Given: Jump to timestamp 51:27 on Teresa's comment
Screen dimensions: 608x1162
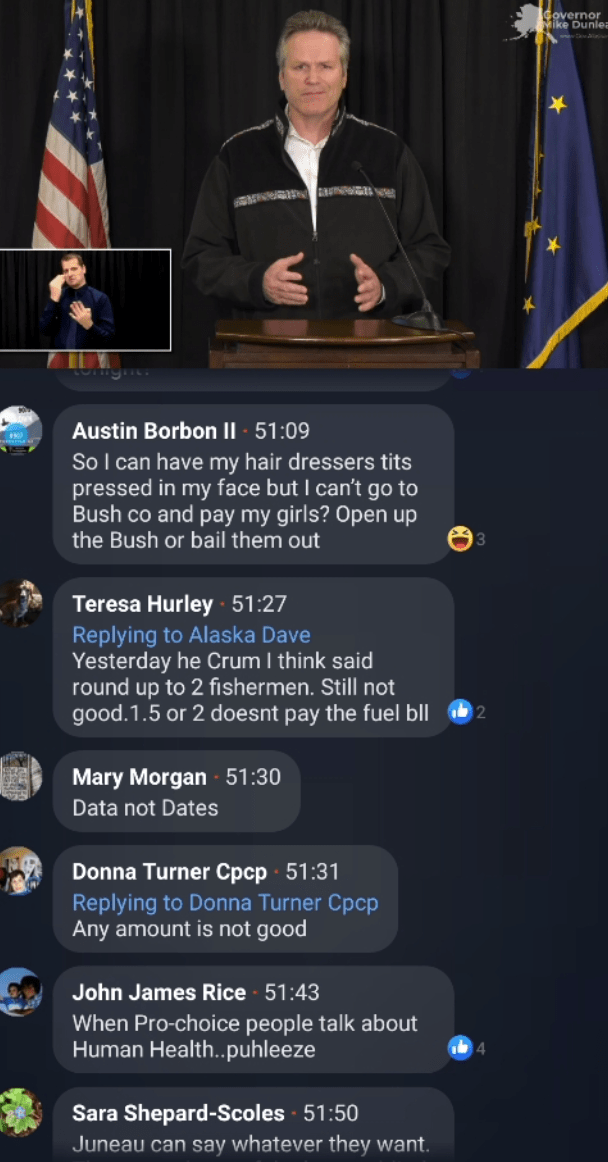Looking at the screenshot, I should click(259, 604).
